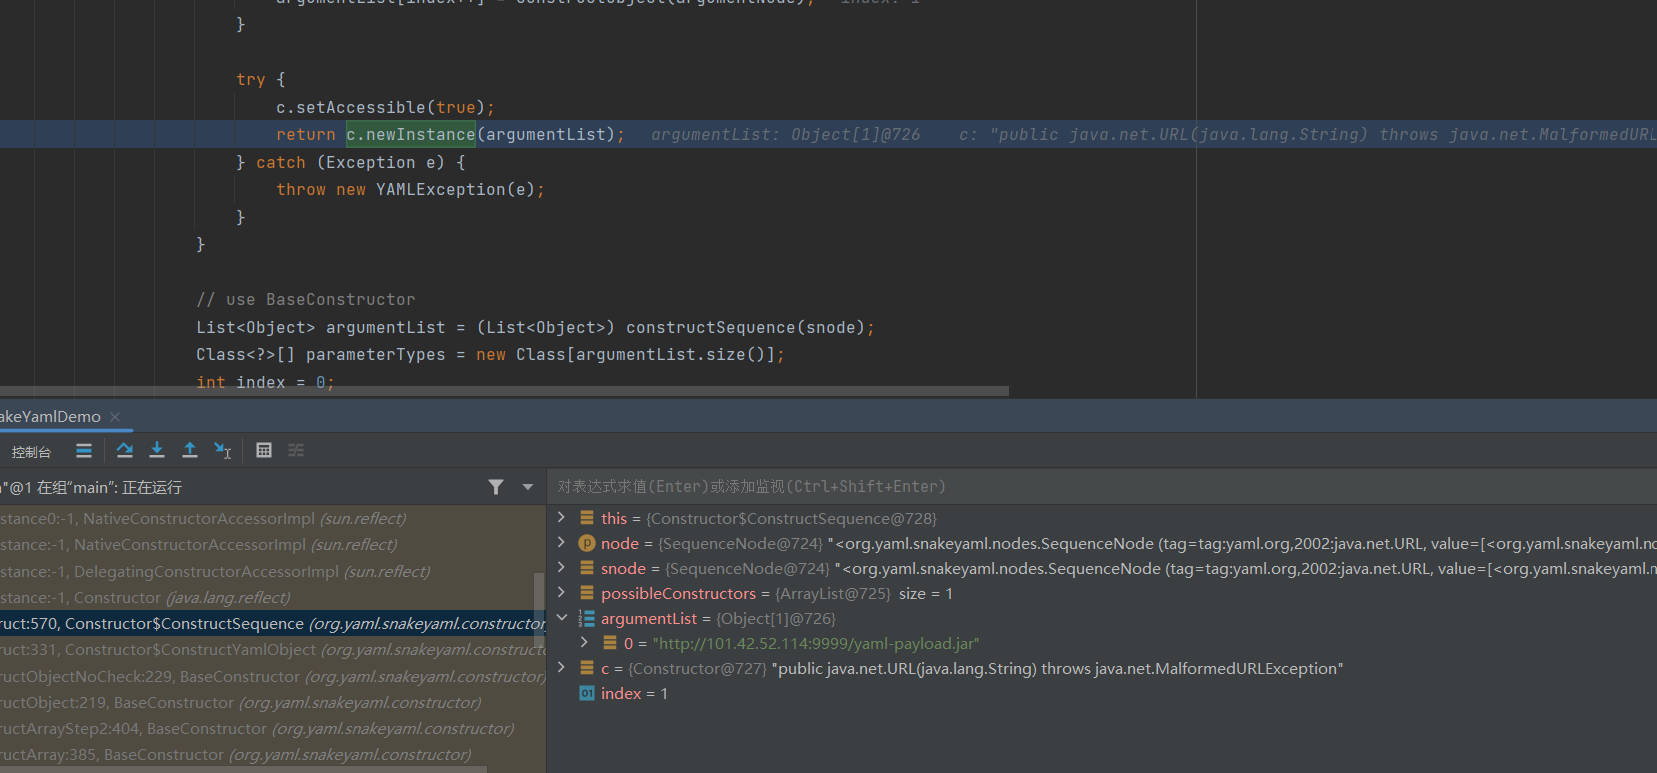1657x773 pixels.
Task: Click the inline 'argumentList: Object[1]@726' hint
Action: coord(785,134)
